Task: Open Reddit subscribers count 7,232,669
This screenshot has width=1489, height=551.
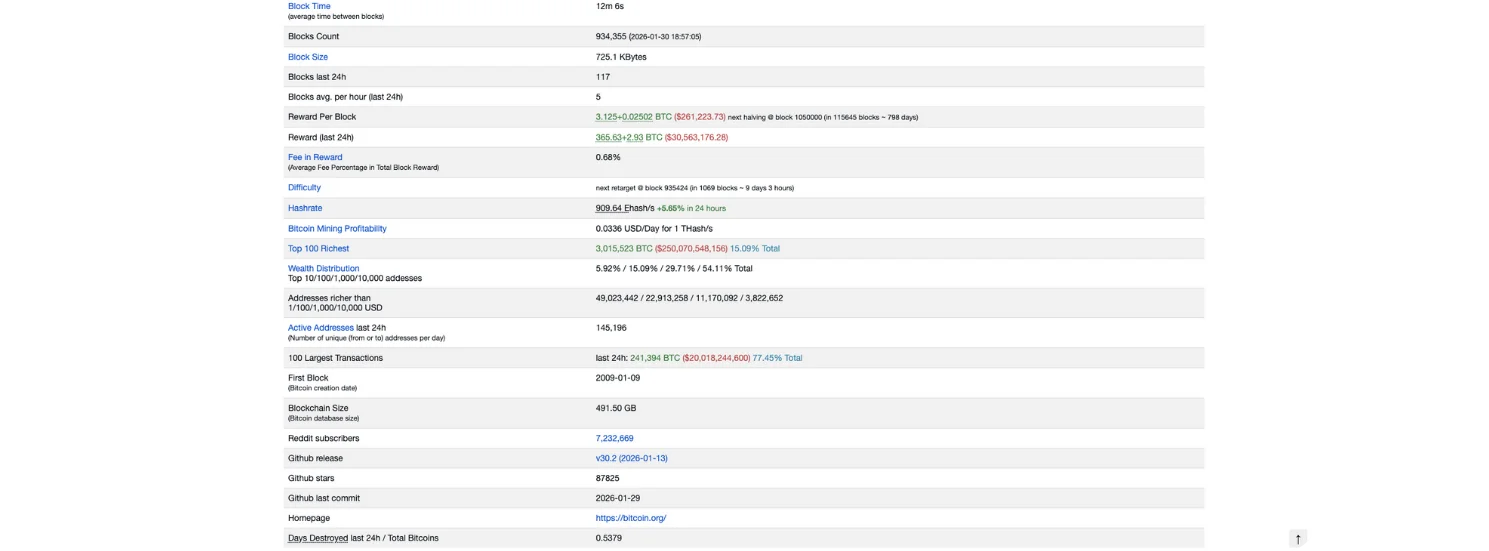Action: tap(614, 438)
